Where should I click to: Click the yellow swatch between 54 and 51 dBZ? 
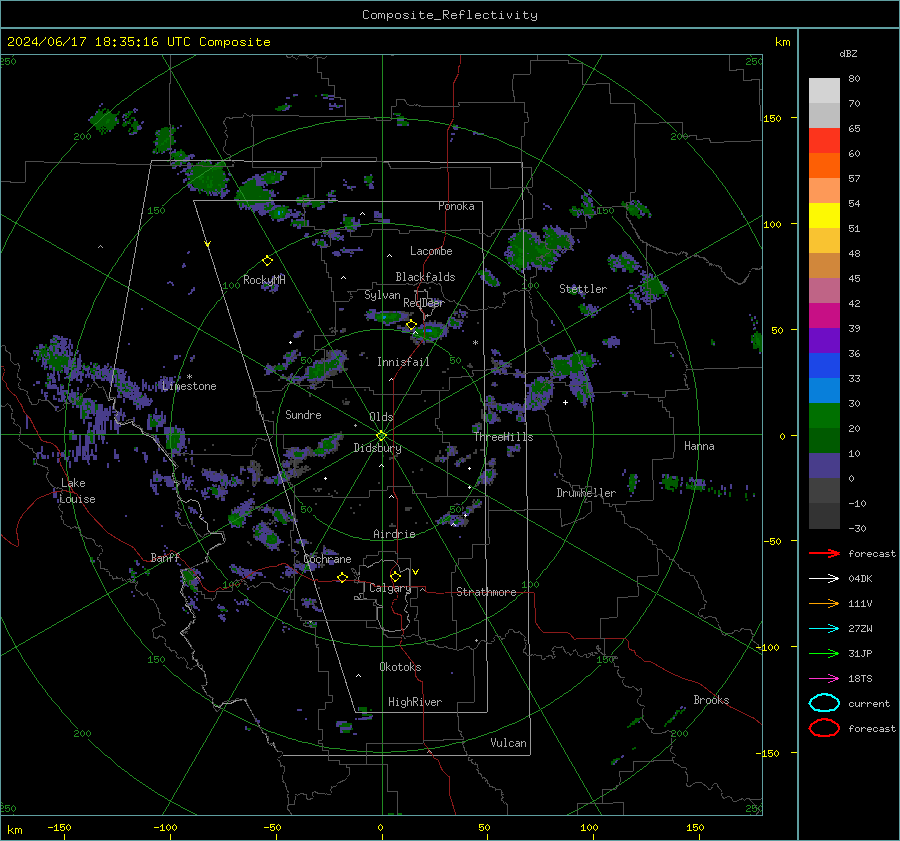tap(824, 216)
